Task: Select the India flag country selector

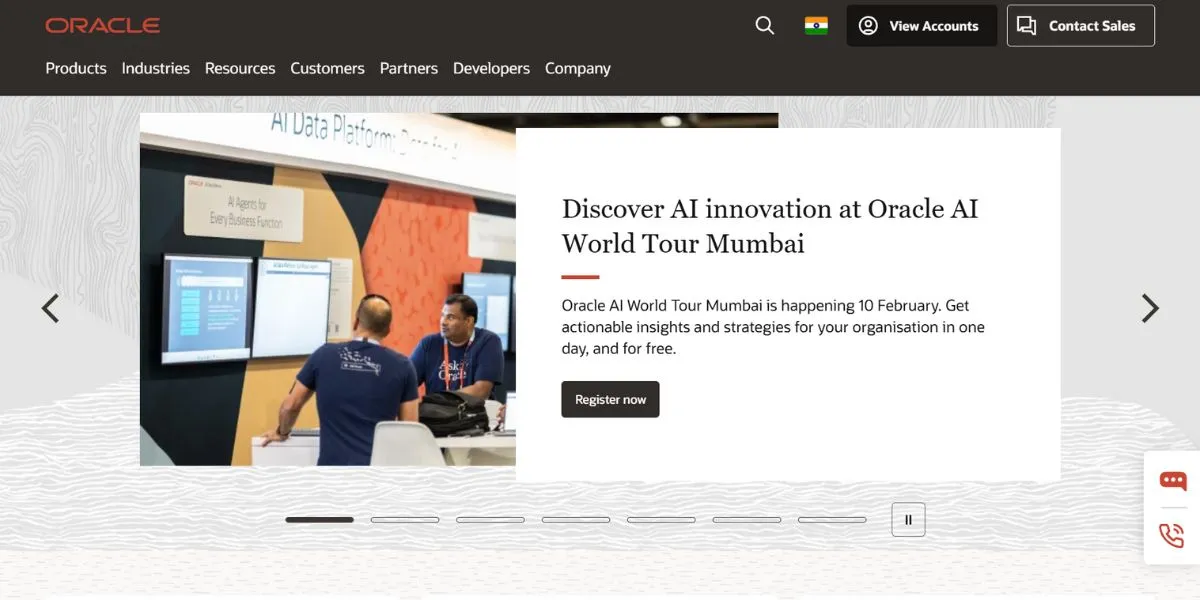Action: click(816, 26)
